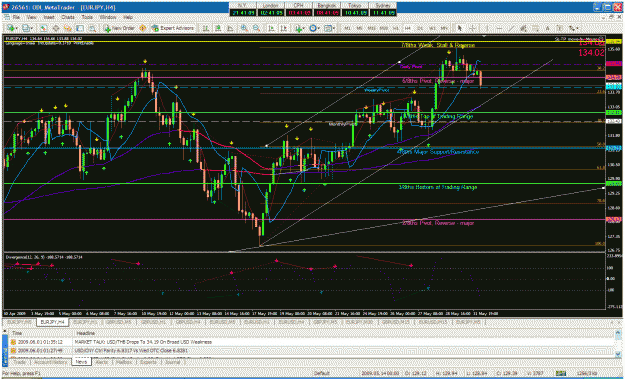
Task: Show the Market Watch window icon
Action: coord(43,28)
